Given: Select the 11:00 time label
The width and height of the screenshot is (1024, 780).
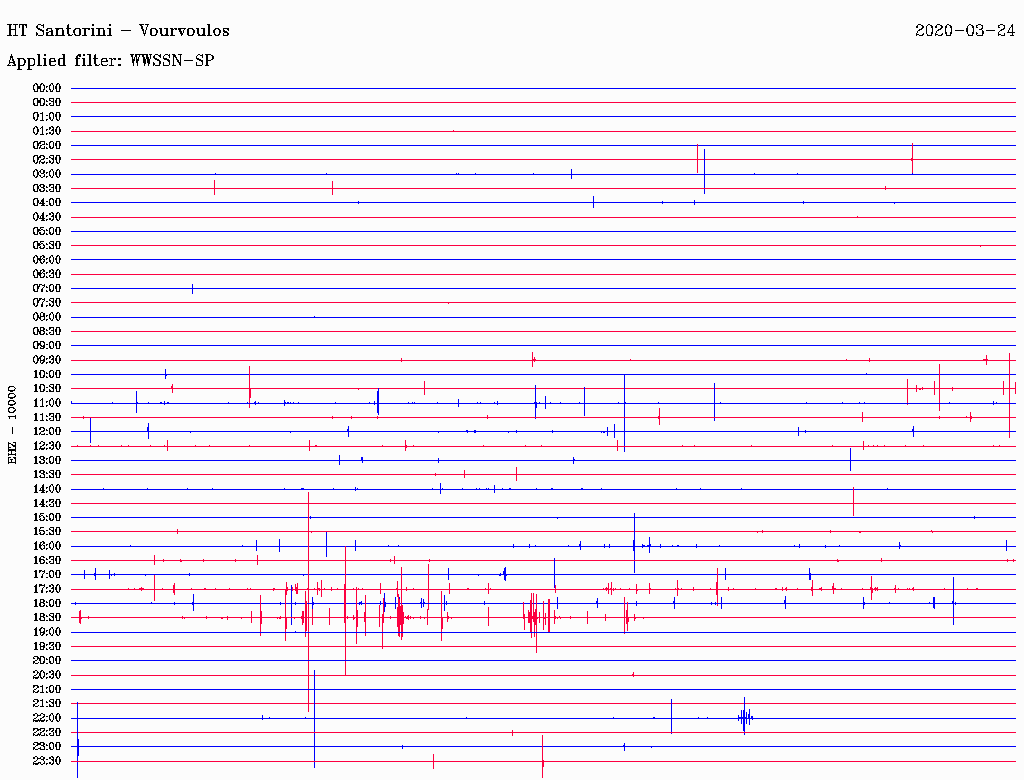Looking at the screenshot, I should point(47,403).
